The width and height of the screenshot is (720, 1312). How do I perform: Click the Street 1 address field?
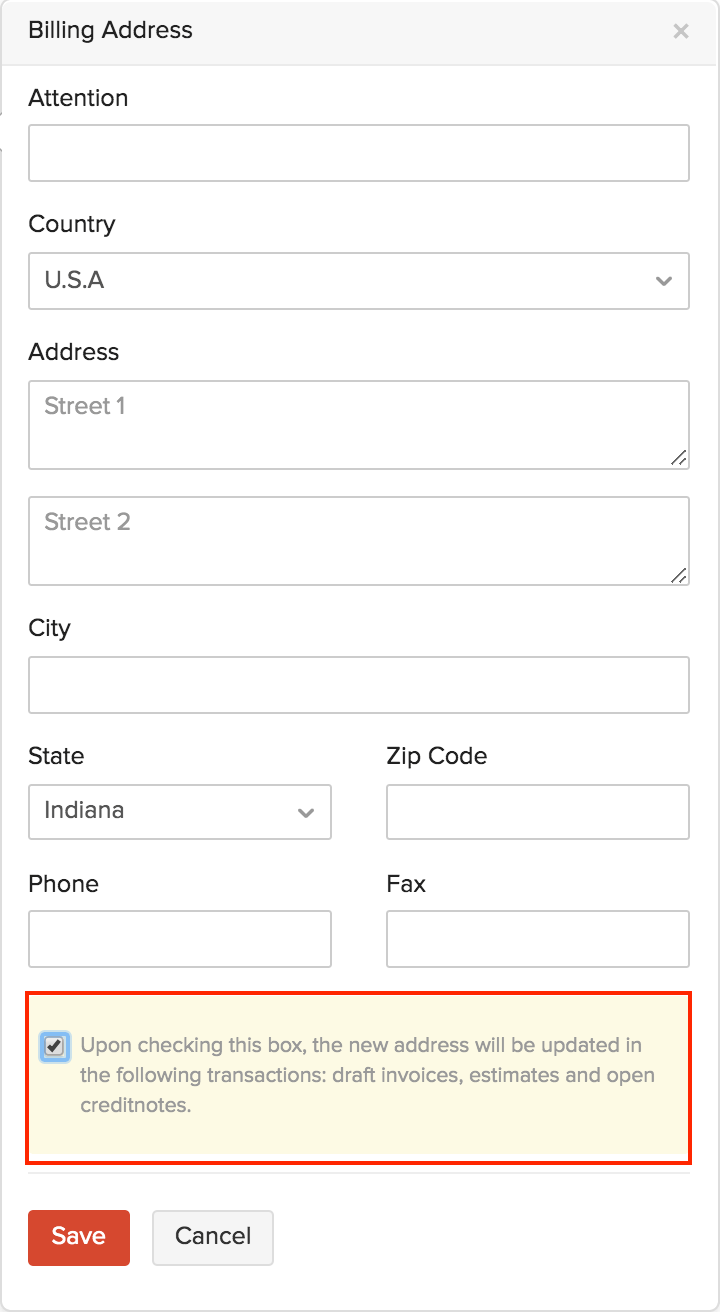(x=359, y=424)
